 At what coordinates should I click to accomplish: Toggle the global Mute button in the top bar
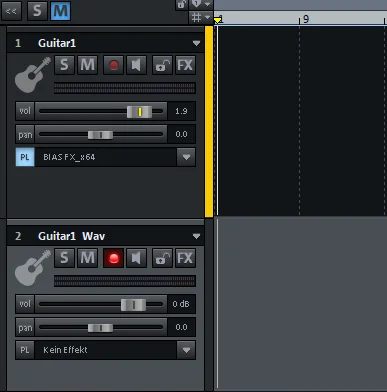(x=60, y=11)
